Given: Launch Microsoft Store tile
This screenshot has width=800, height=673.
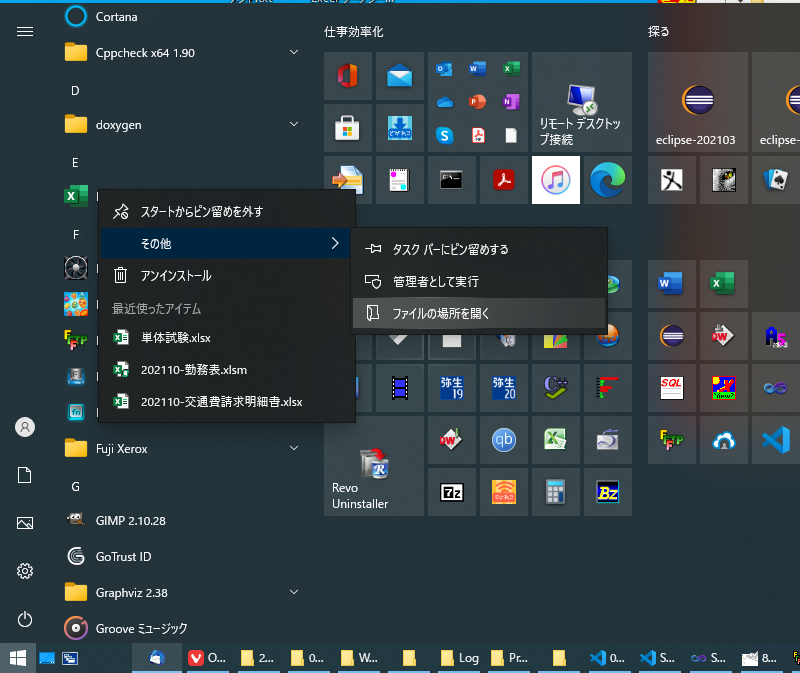Looking at the screenshot, I should point(348,128).
